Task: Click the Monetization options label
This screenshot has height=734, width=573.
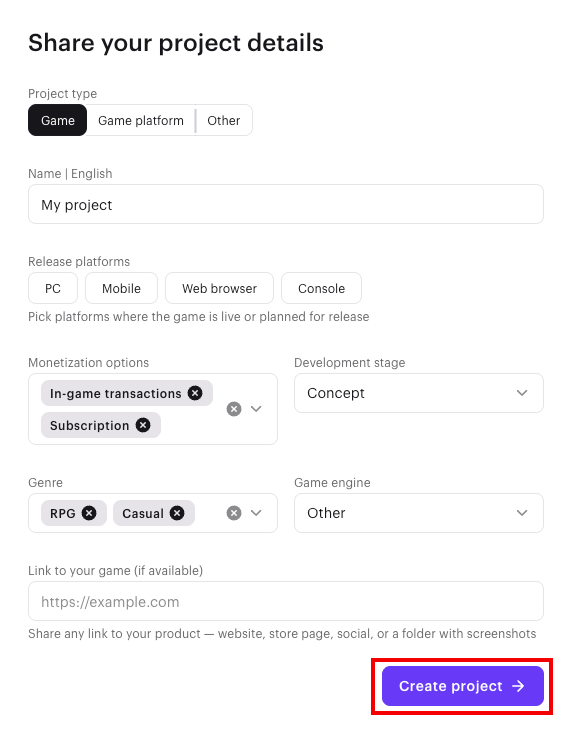Action: click(x=88, y=362)
